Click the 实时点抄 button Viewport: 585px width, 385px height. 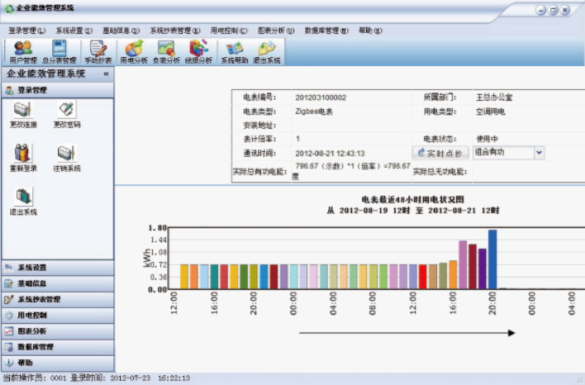[440, 153]
